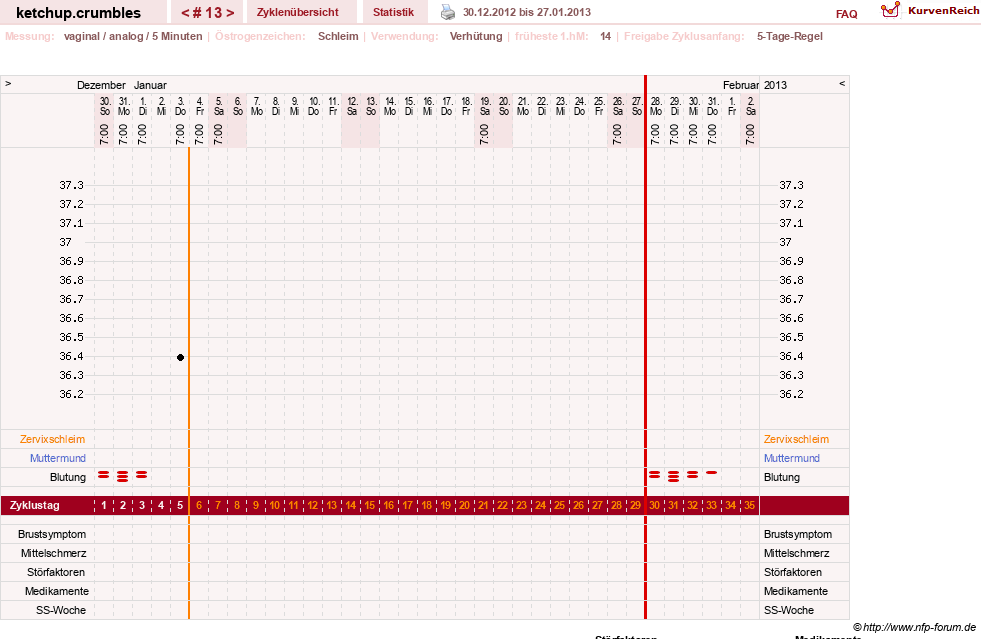Click the Verhütung usage value
This screenshot has height=639, width=981.
click(x=476, y=36)
